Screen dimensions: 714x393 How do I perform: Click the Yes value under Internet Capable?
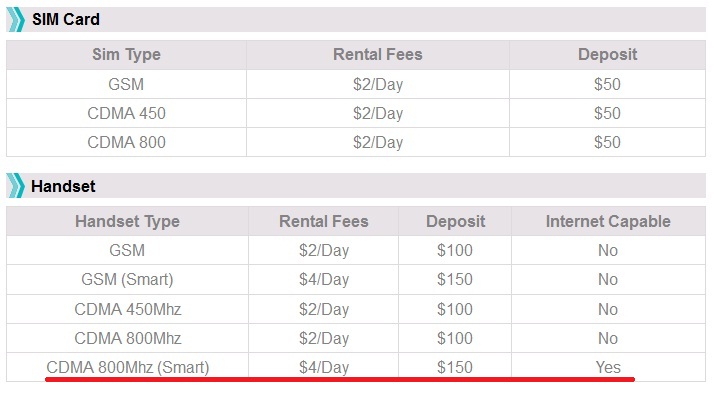pos(608,367)
